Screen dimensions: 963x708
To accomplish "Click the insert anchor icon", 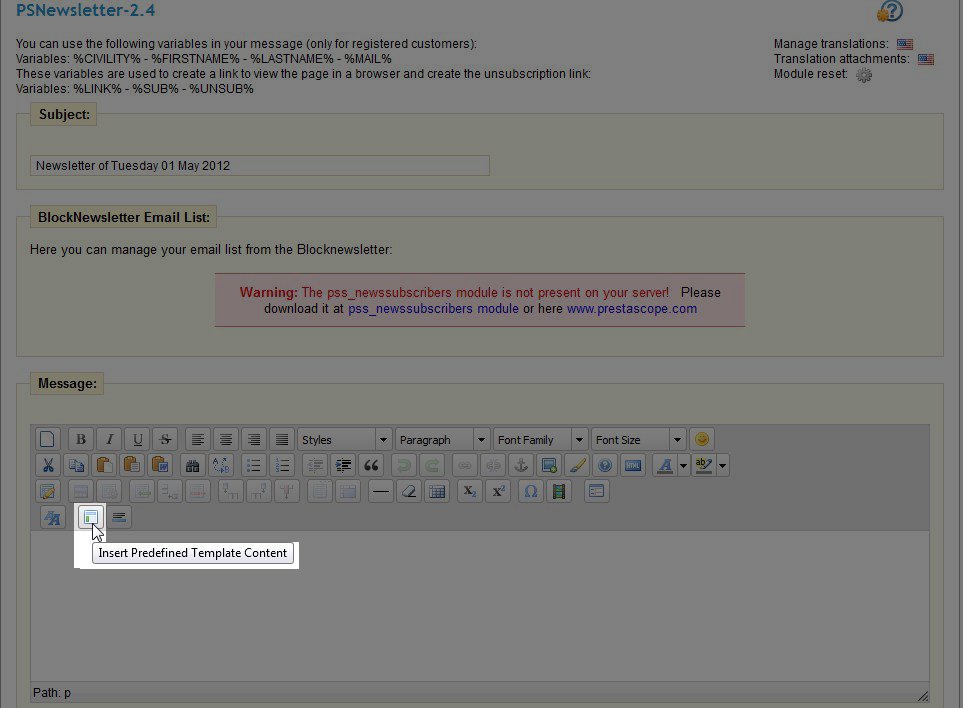I will [x=519, y=465].
